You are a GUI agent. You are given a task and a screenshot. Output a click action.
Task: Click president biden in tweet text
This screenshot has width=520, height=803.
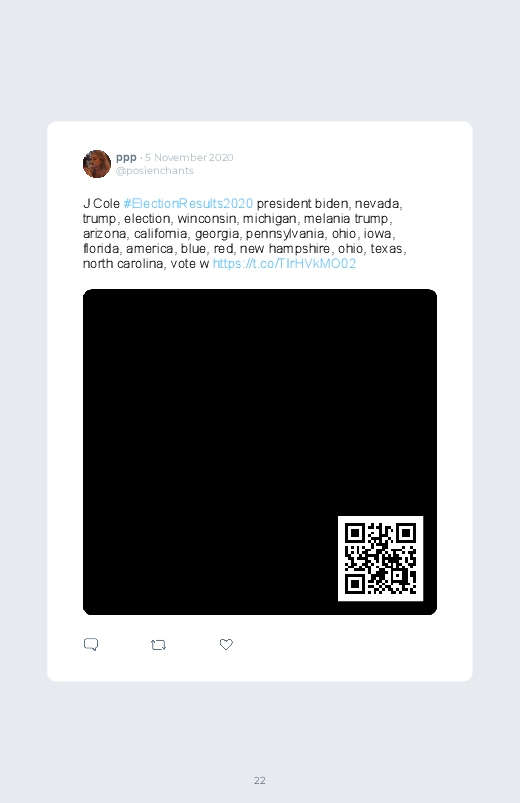coord(302,203)
